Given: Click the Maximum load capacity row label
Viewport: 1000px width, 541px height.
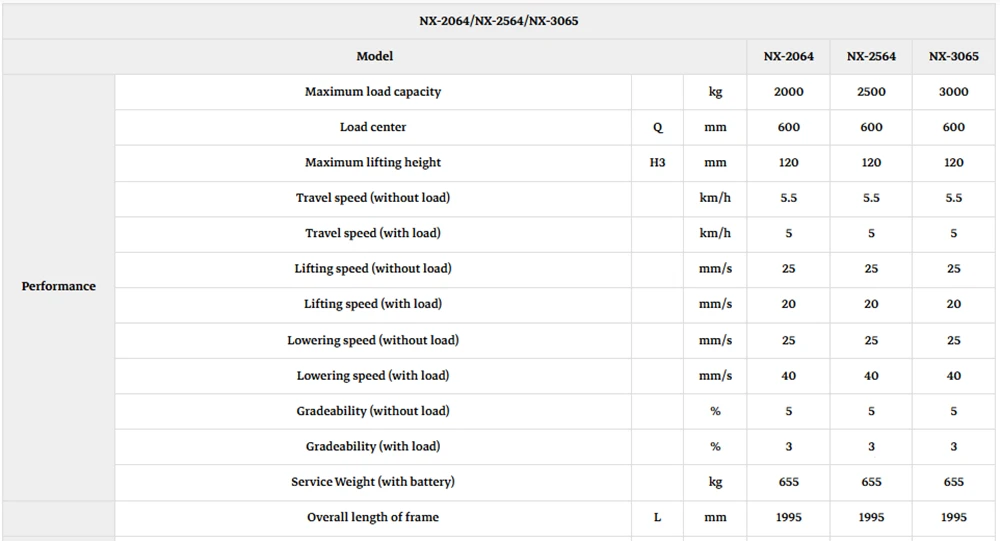Looking at the screenshot, I should [373, 92].
